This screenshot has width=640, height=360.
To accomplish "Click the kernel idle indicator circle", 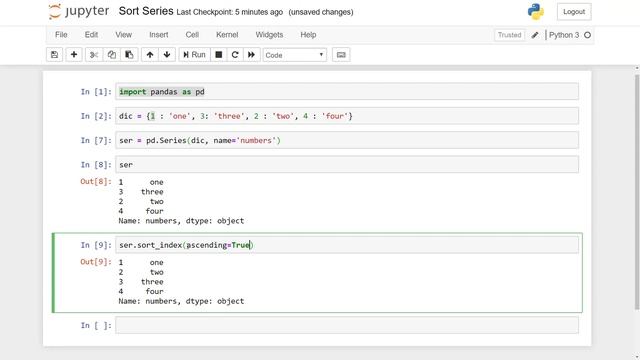I will pyautogui.click(x=587, y=35).
